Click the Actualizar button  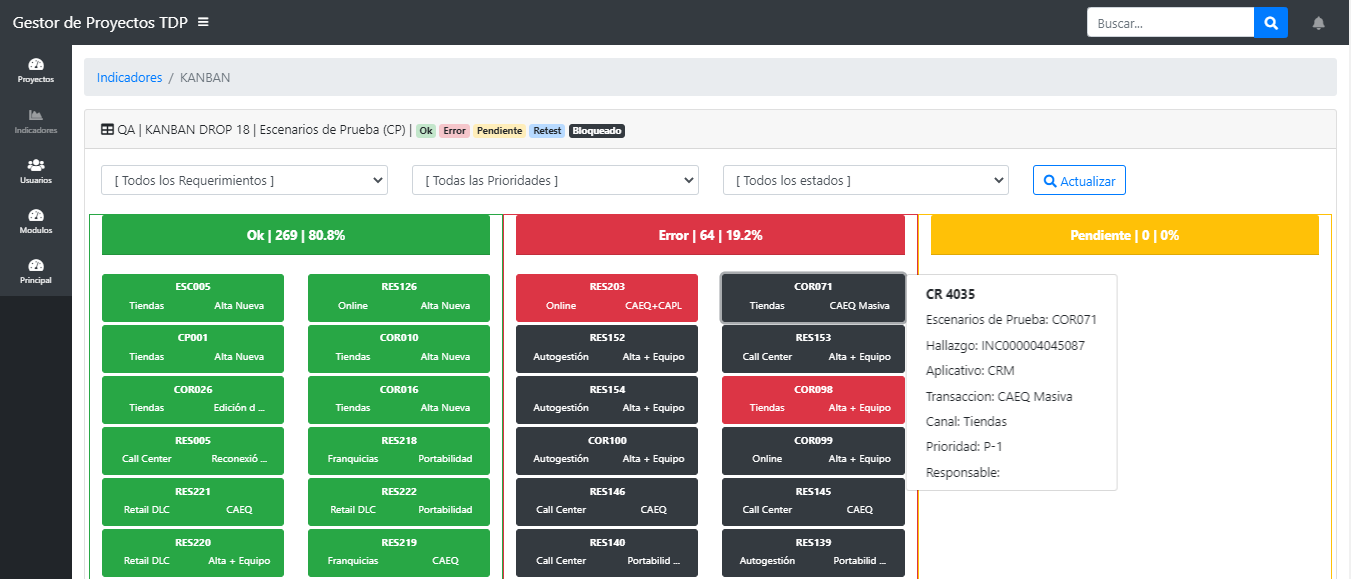1079,181
